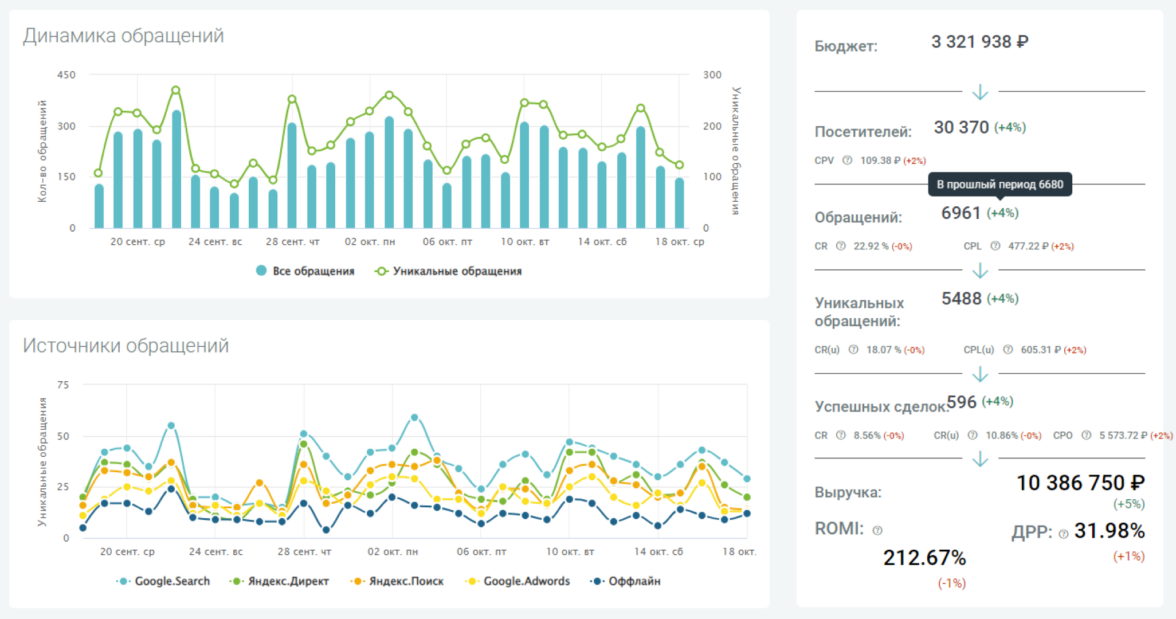Click the Обращений count 6961

[x=961, y=212]
